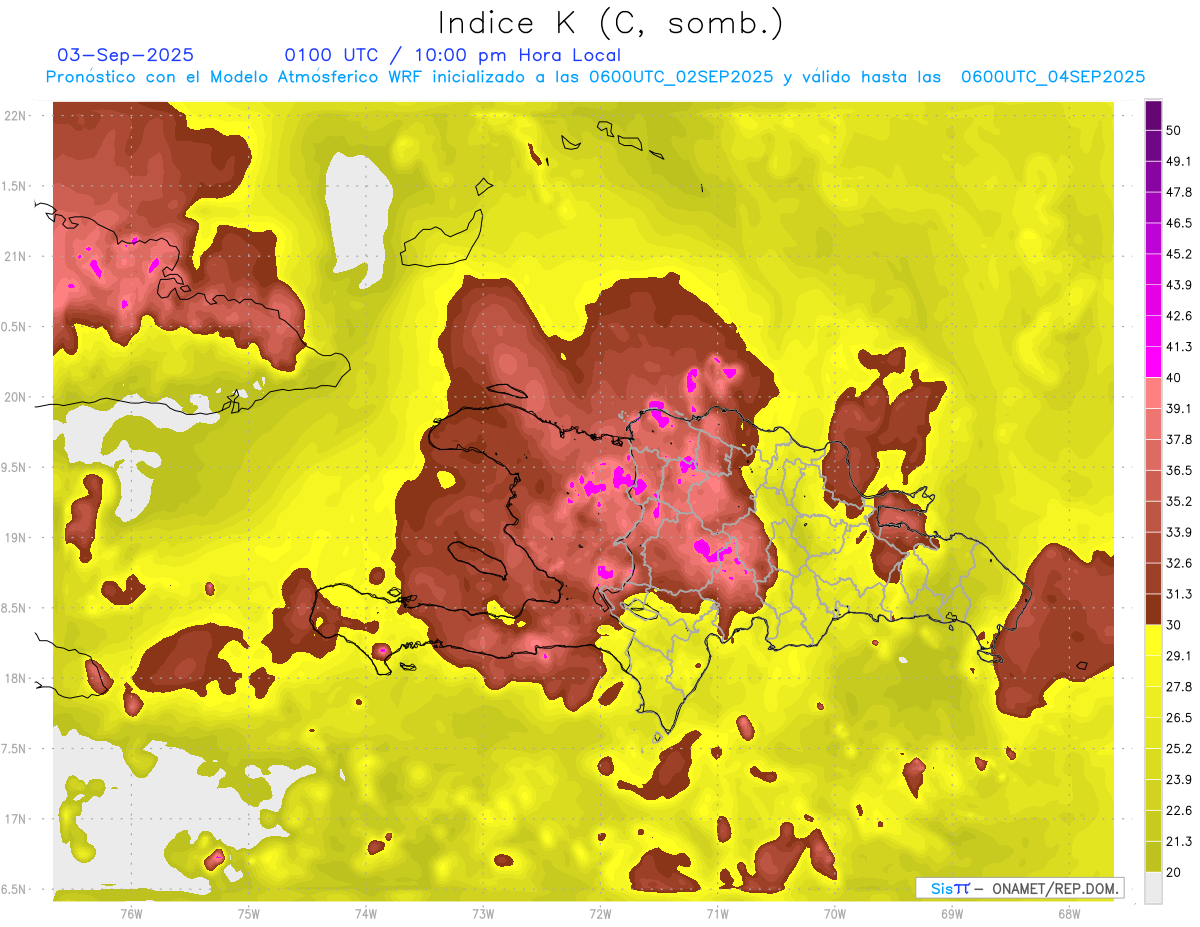
Task: Select the date label 03-Sep-2025
Action: pyautogui.click(x=126, y=55)
